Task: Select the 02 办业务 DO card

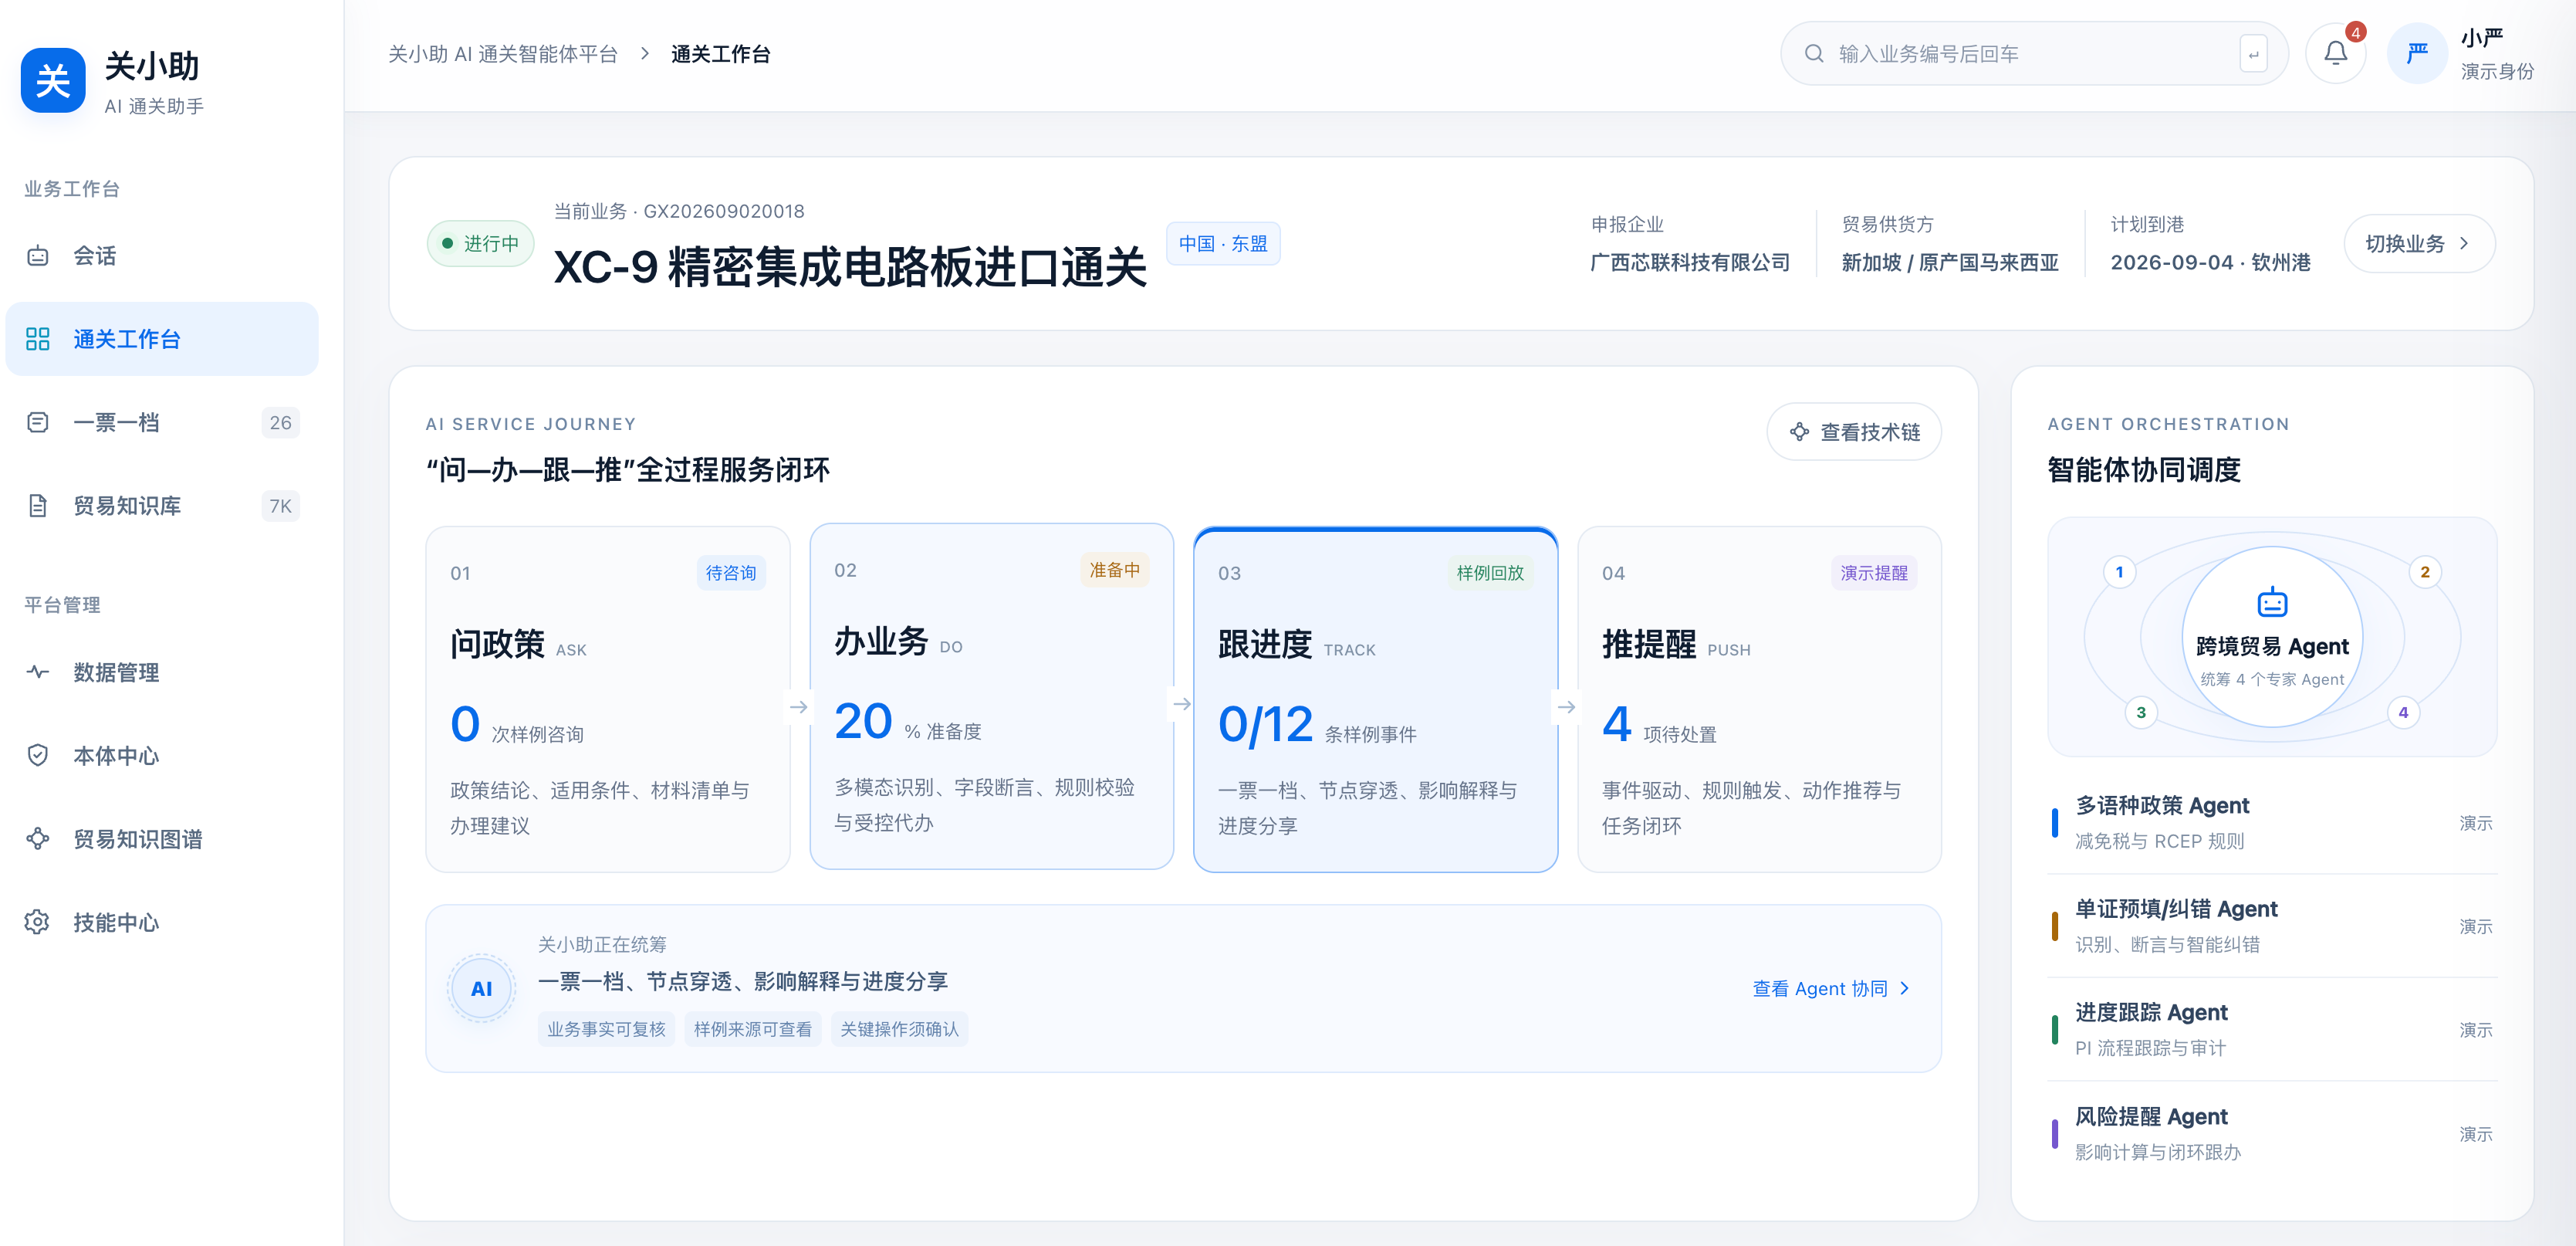Action: 992,696
